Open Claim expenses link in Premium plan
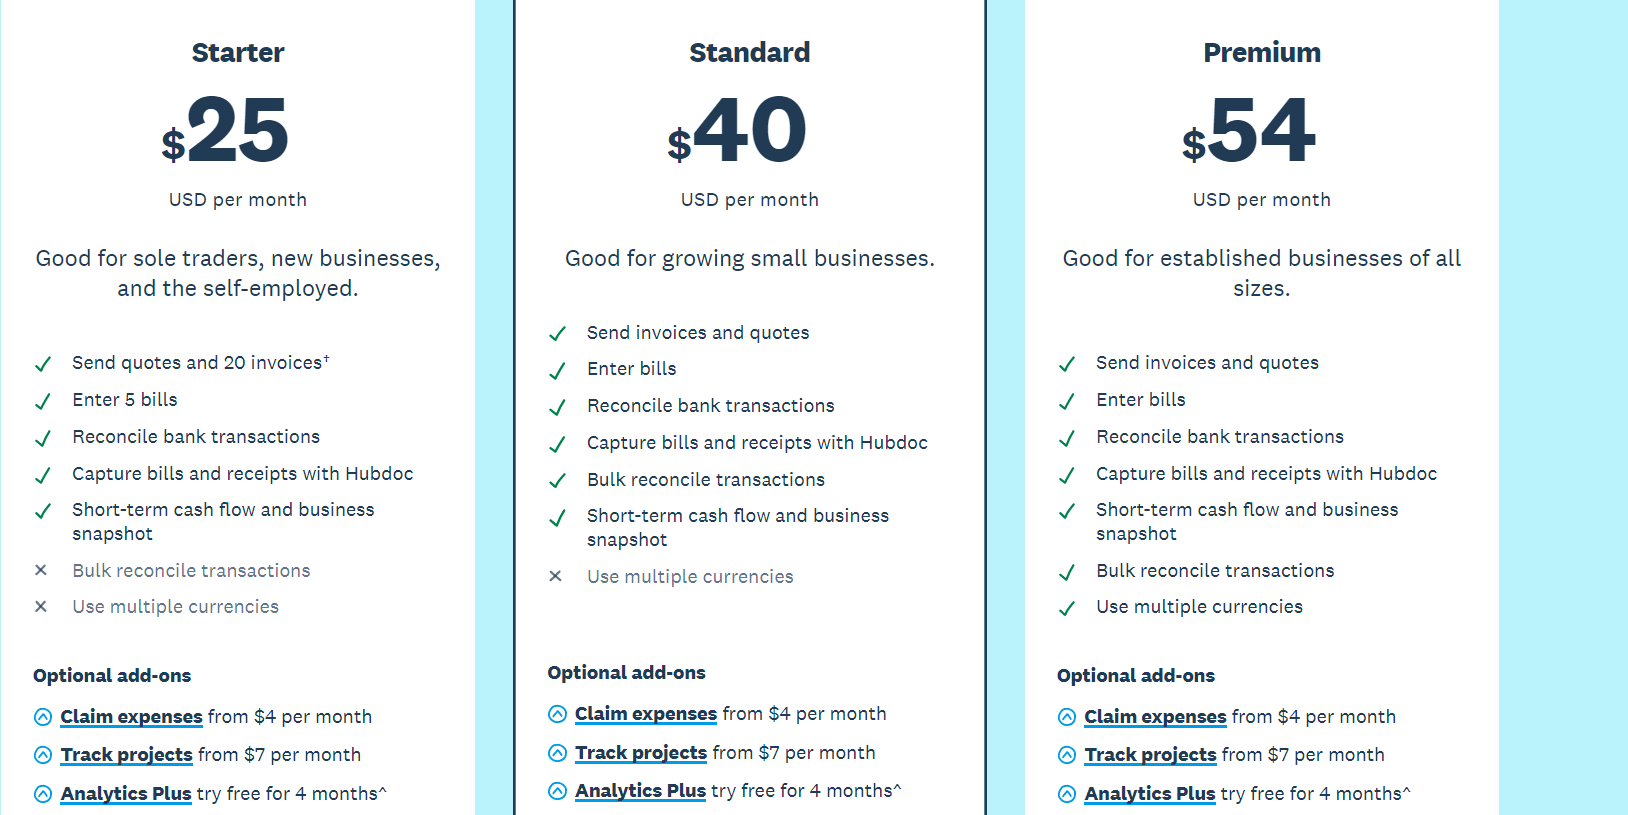Image resolution: width=1628 pixels, height=815 pixels. [x=1155, y=717]
